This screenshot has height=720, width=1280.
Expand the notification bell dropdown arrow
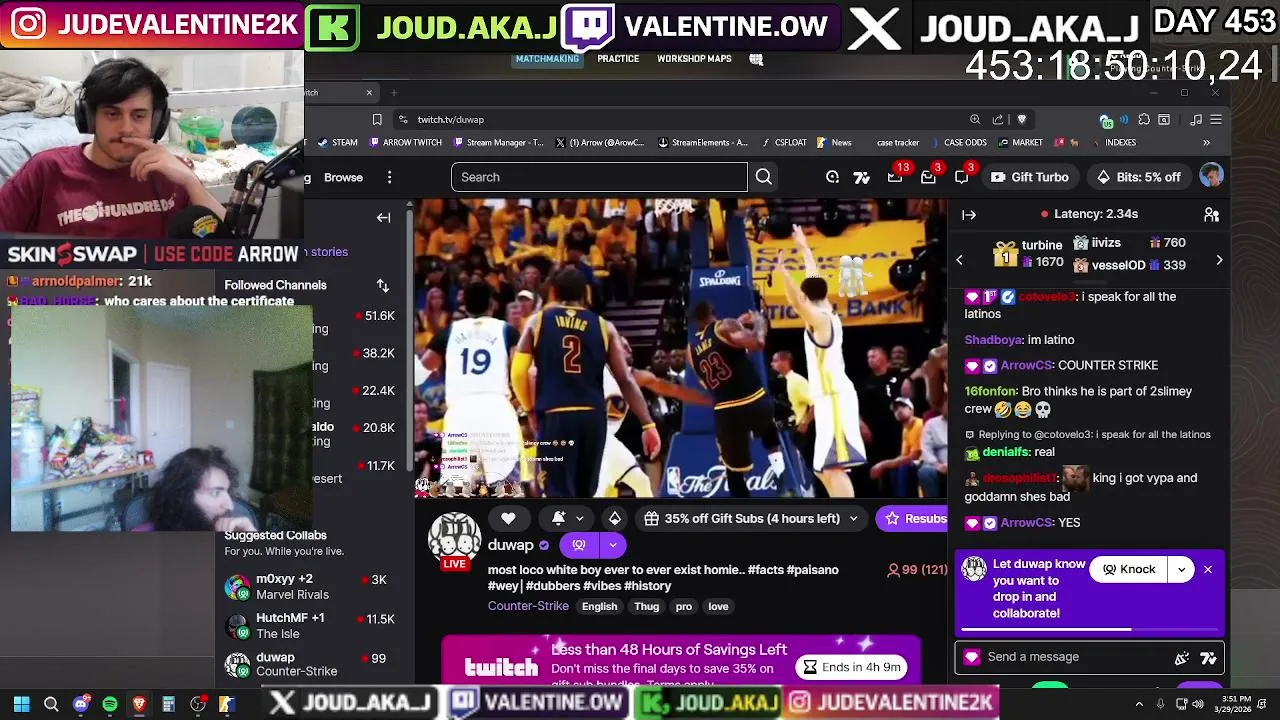[x=579, y=518]
